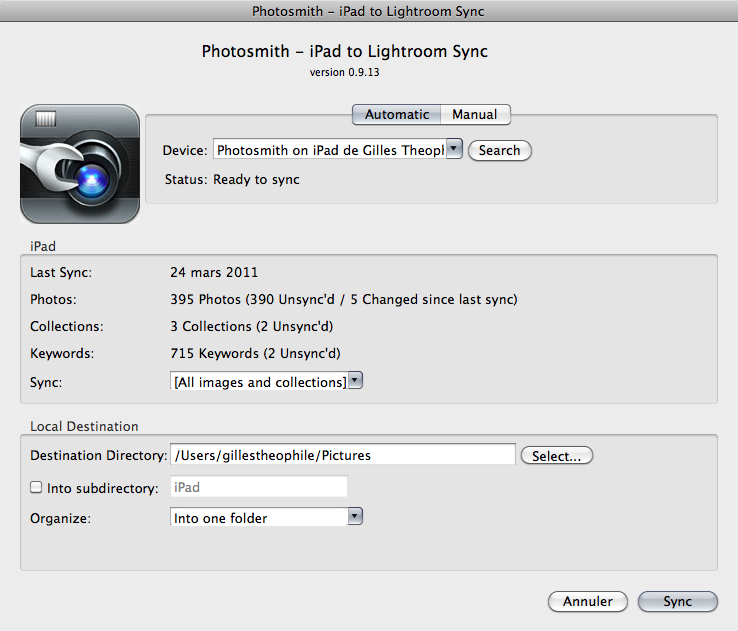The width and height of the screenshot is (738, 631).
Task: Expand the Sync images dropdown arrow
Action: point(355,380)
